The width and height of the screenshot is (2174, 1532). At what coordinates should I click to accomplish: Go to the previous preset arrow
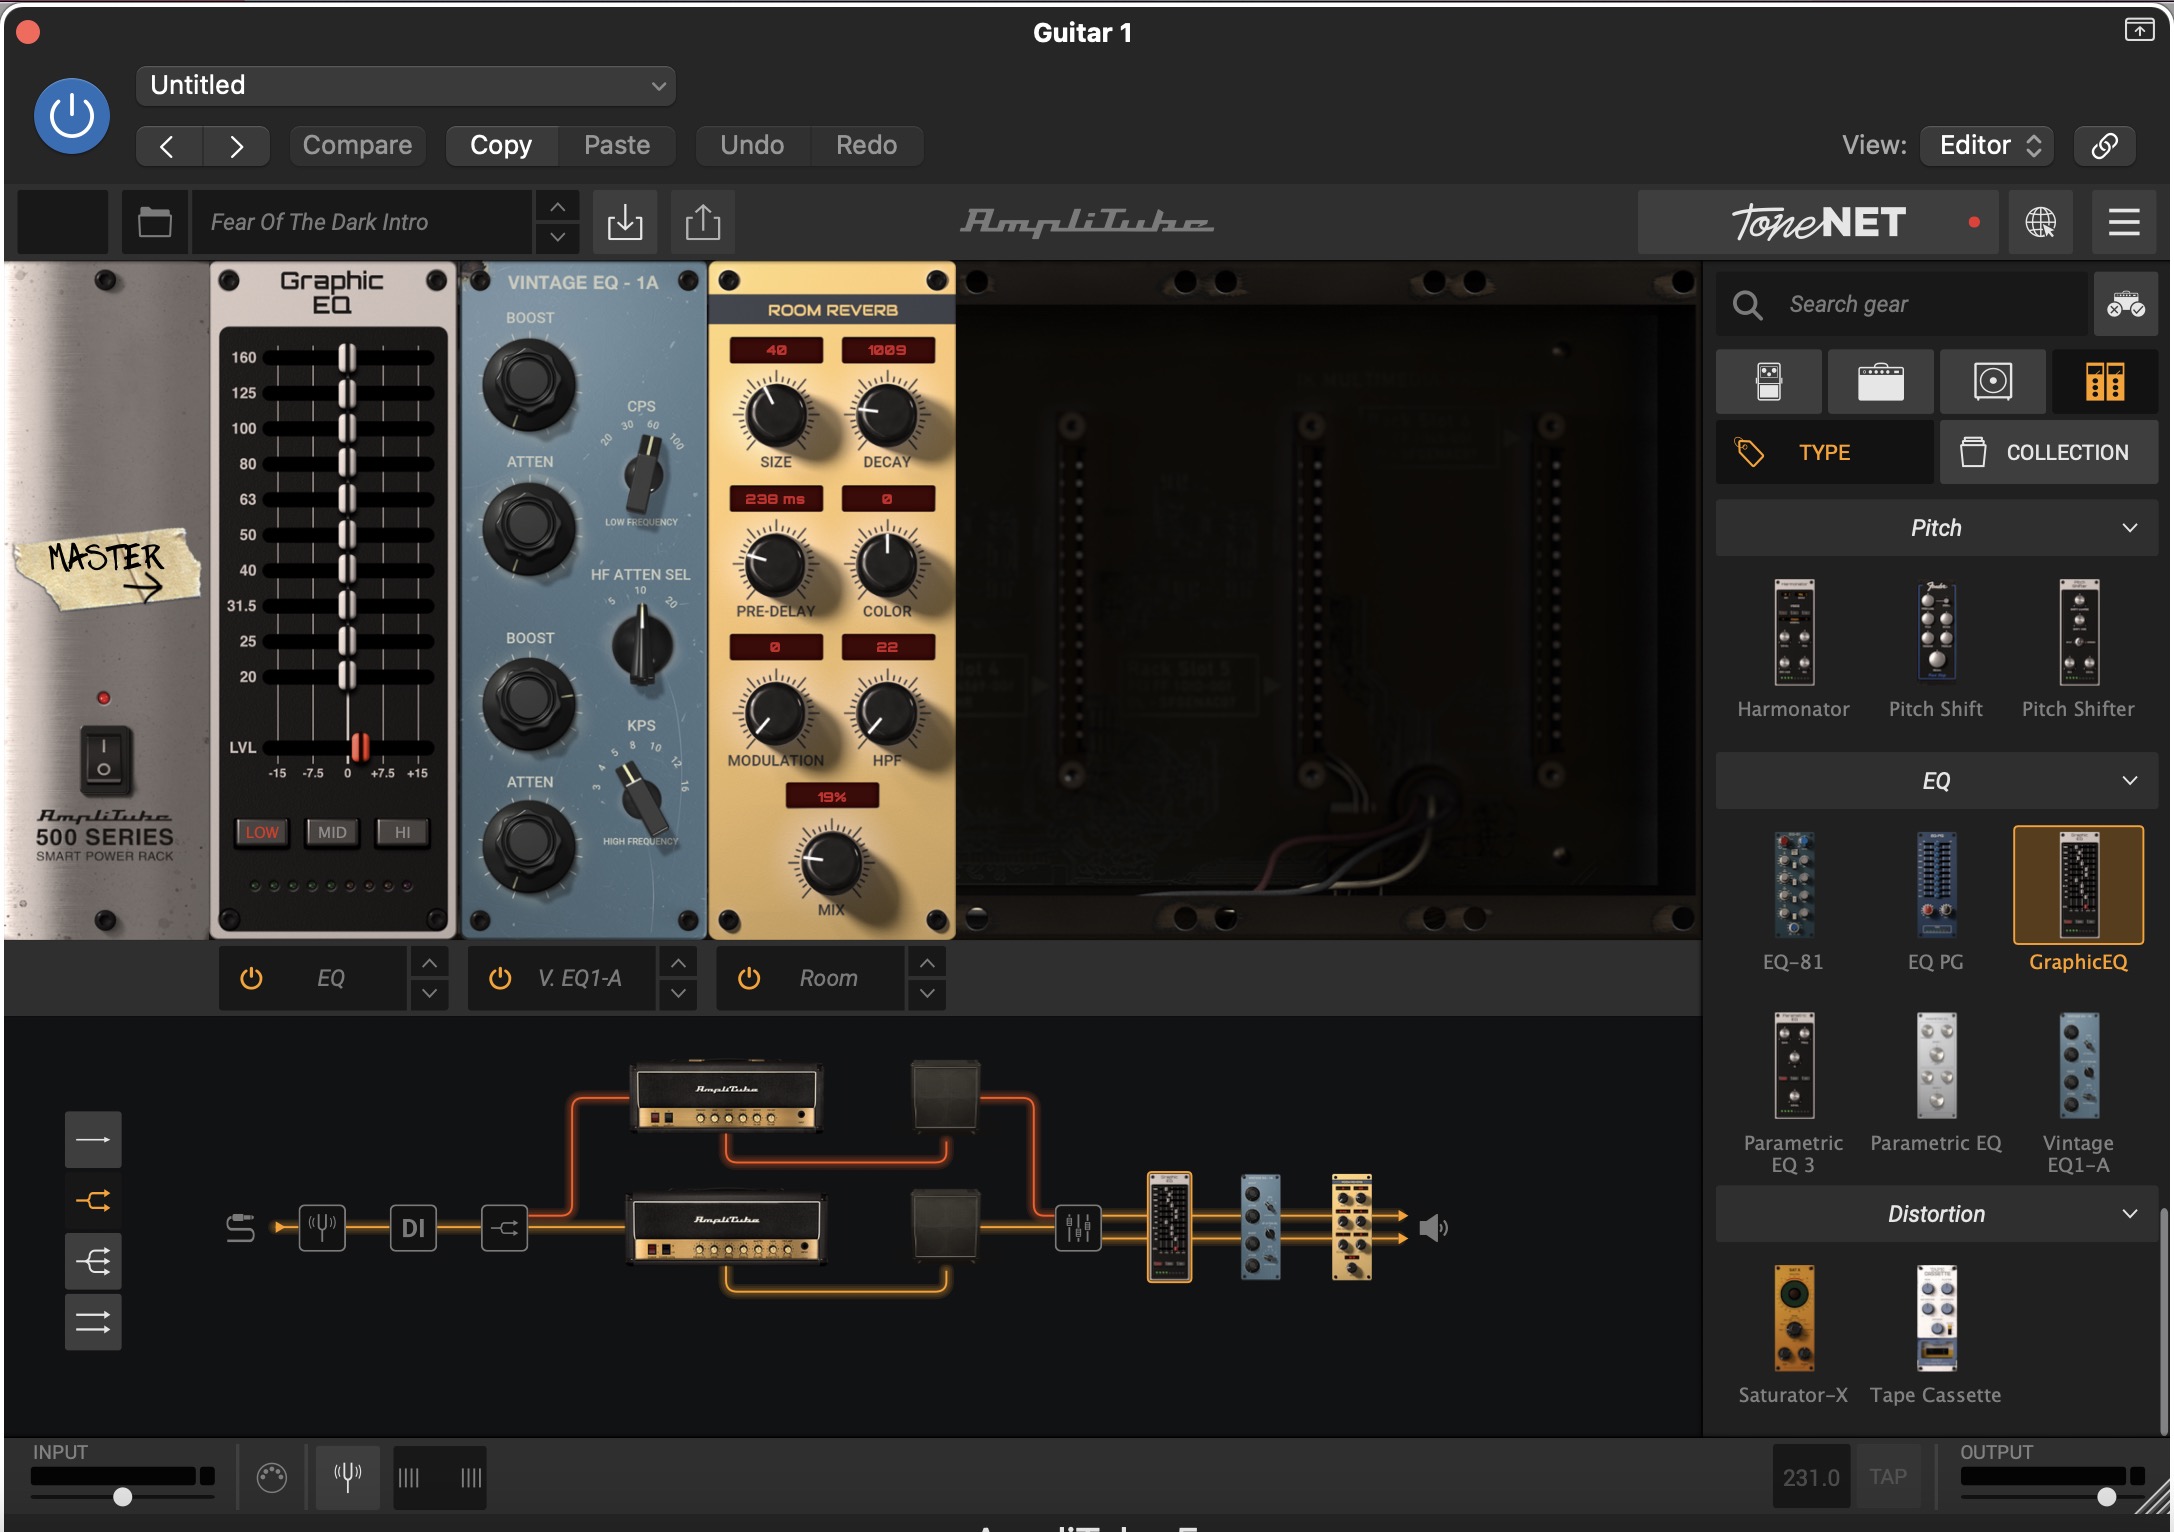168,146
